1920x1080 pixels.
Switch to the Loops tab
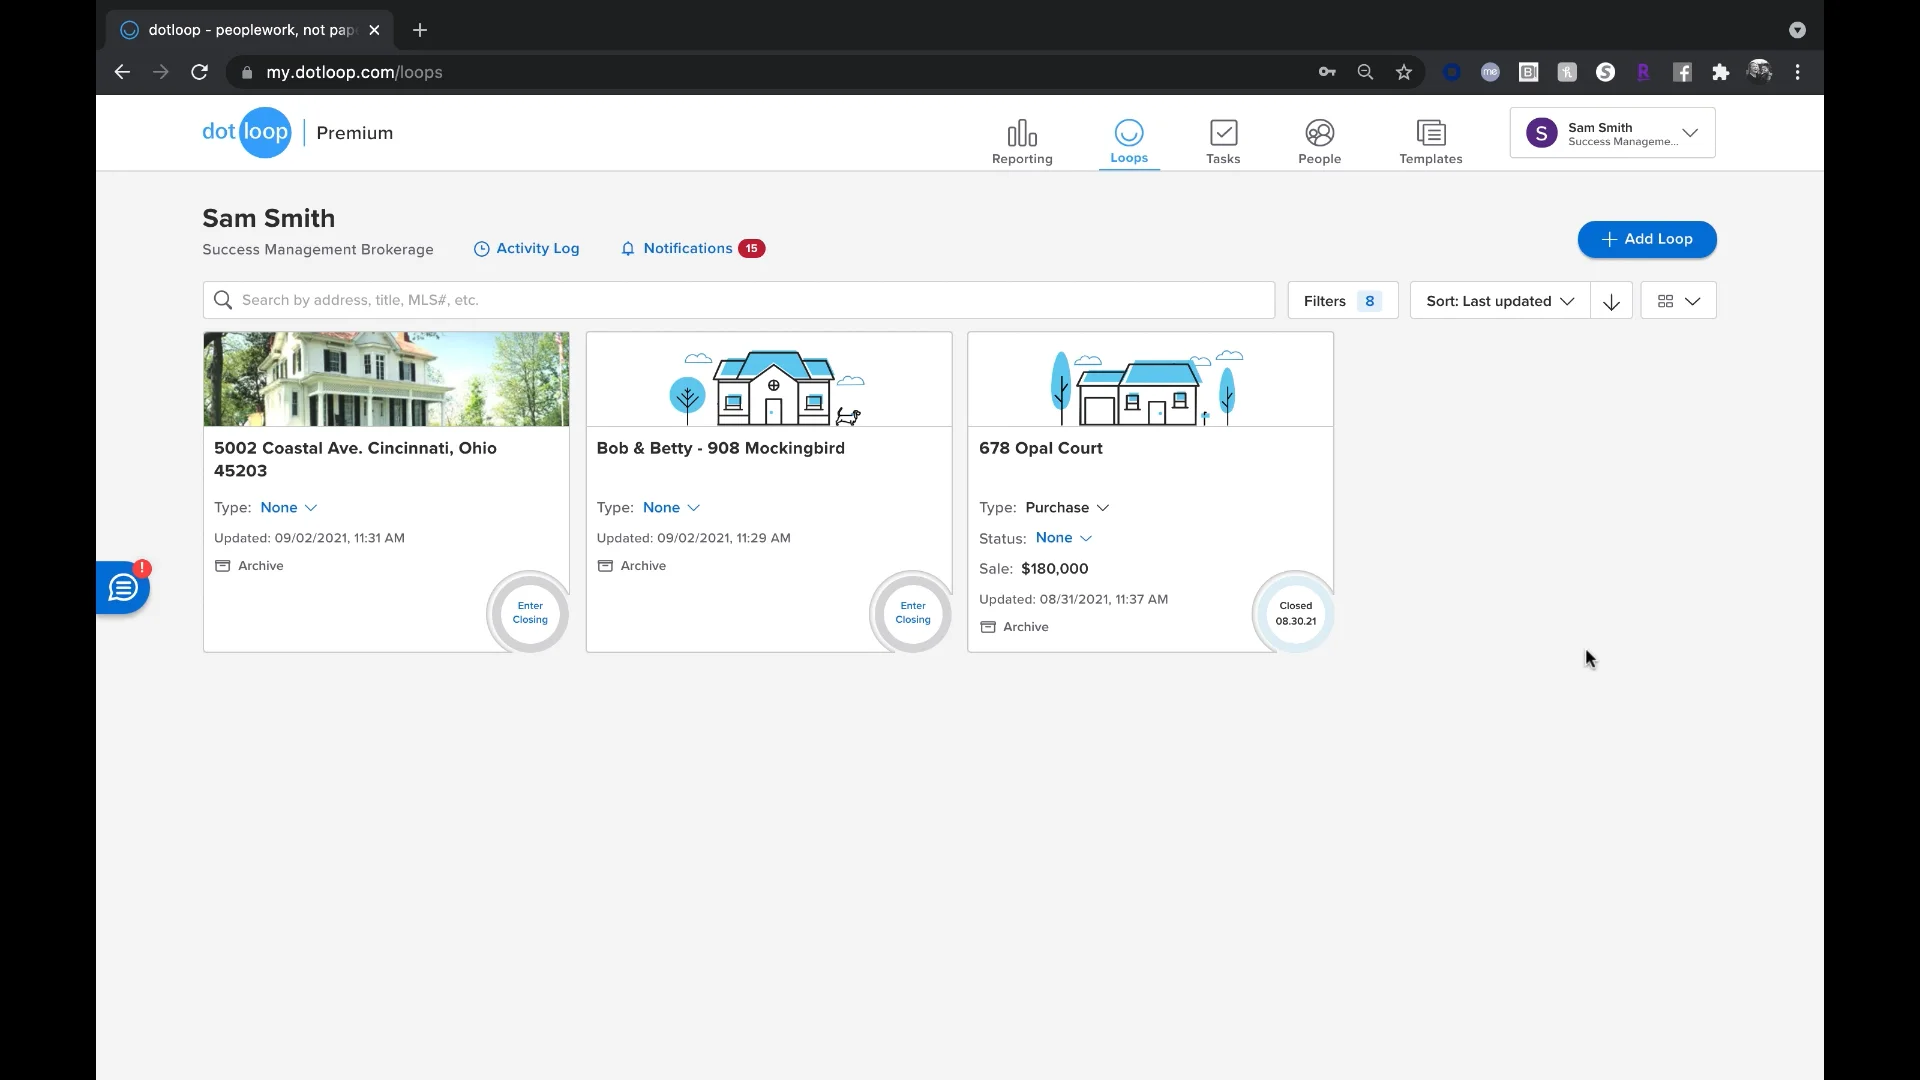click(x=1128, y=141)
